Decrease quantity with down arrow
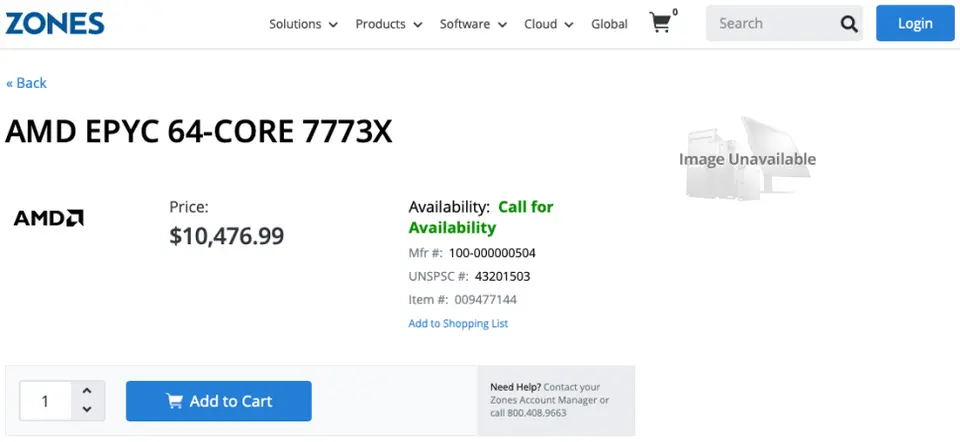 click(x=87, y=409)
